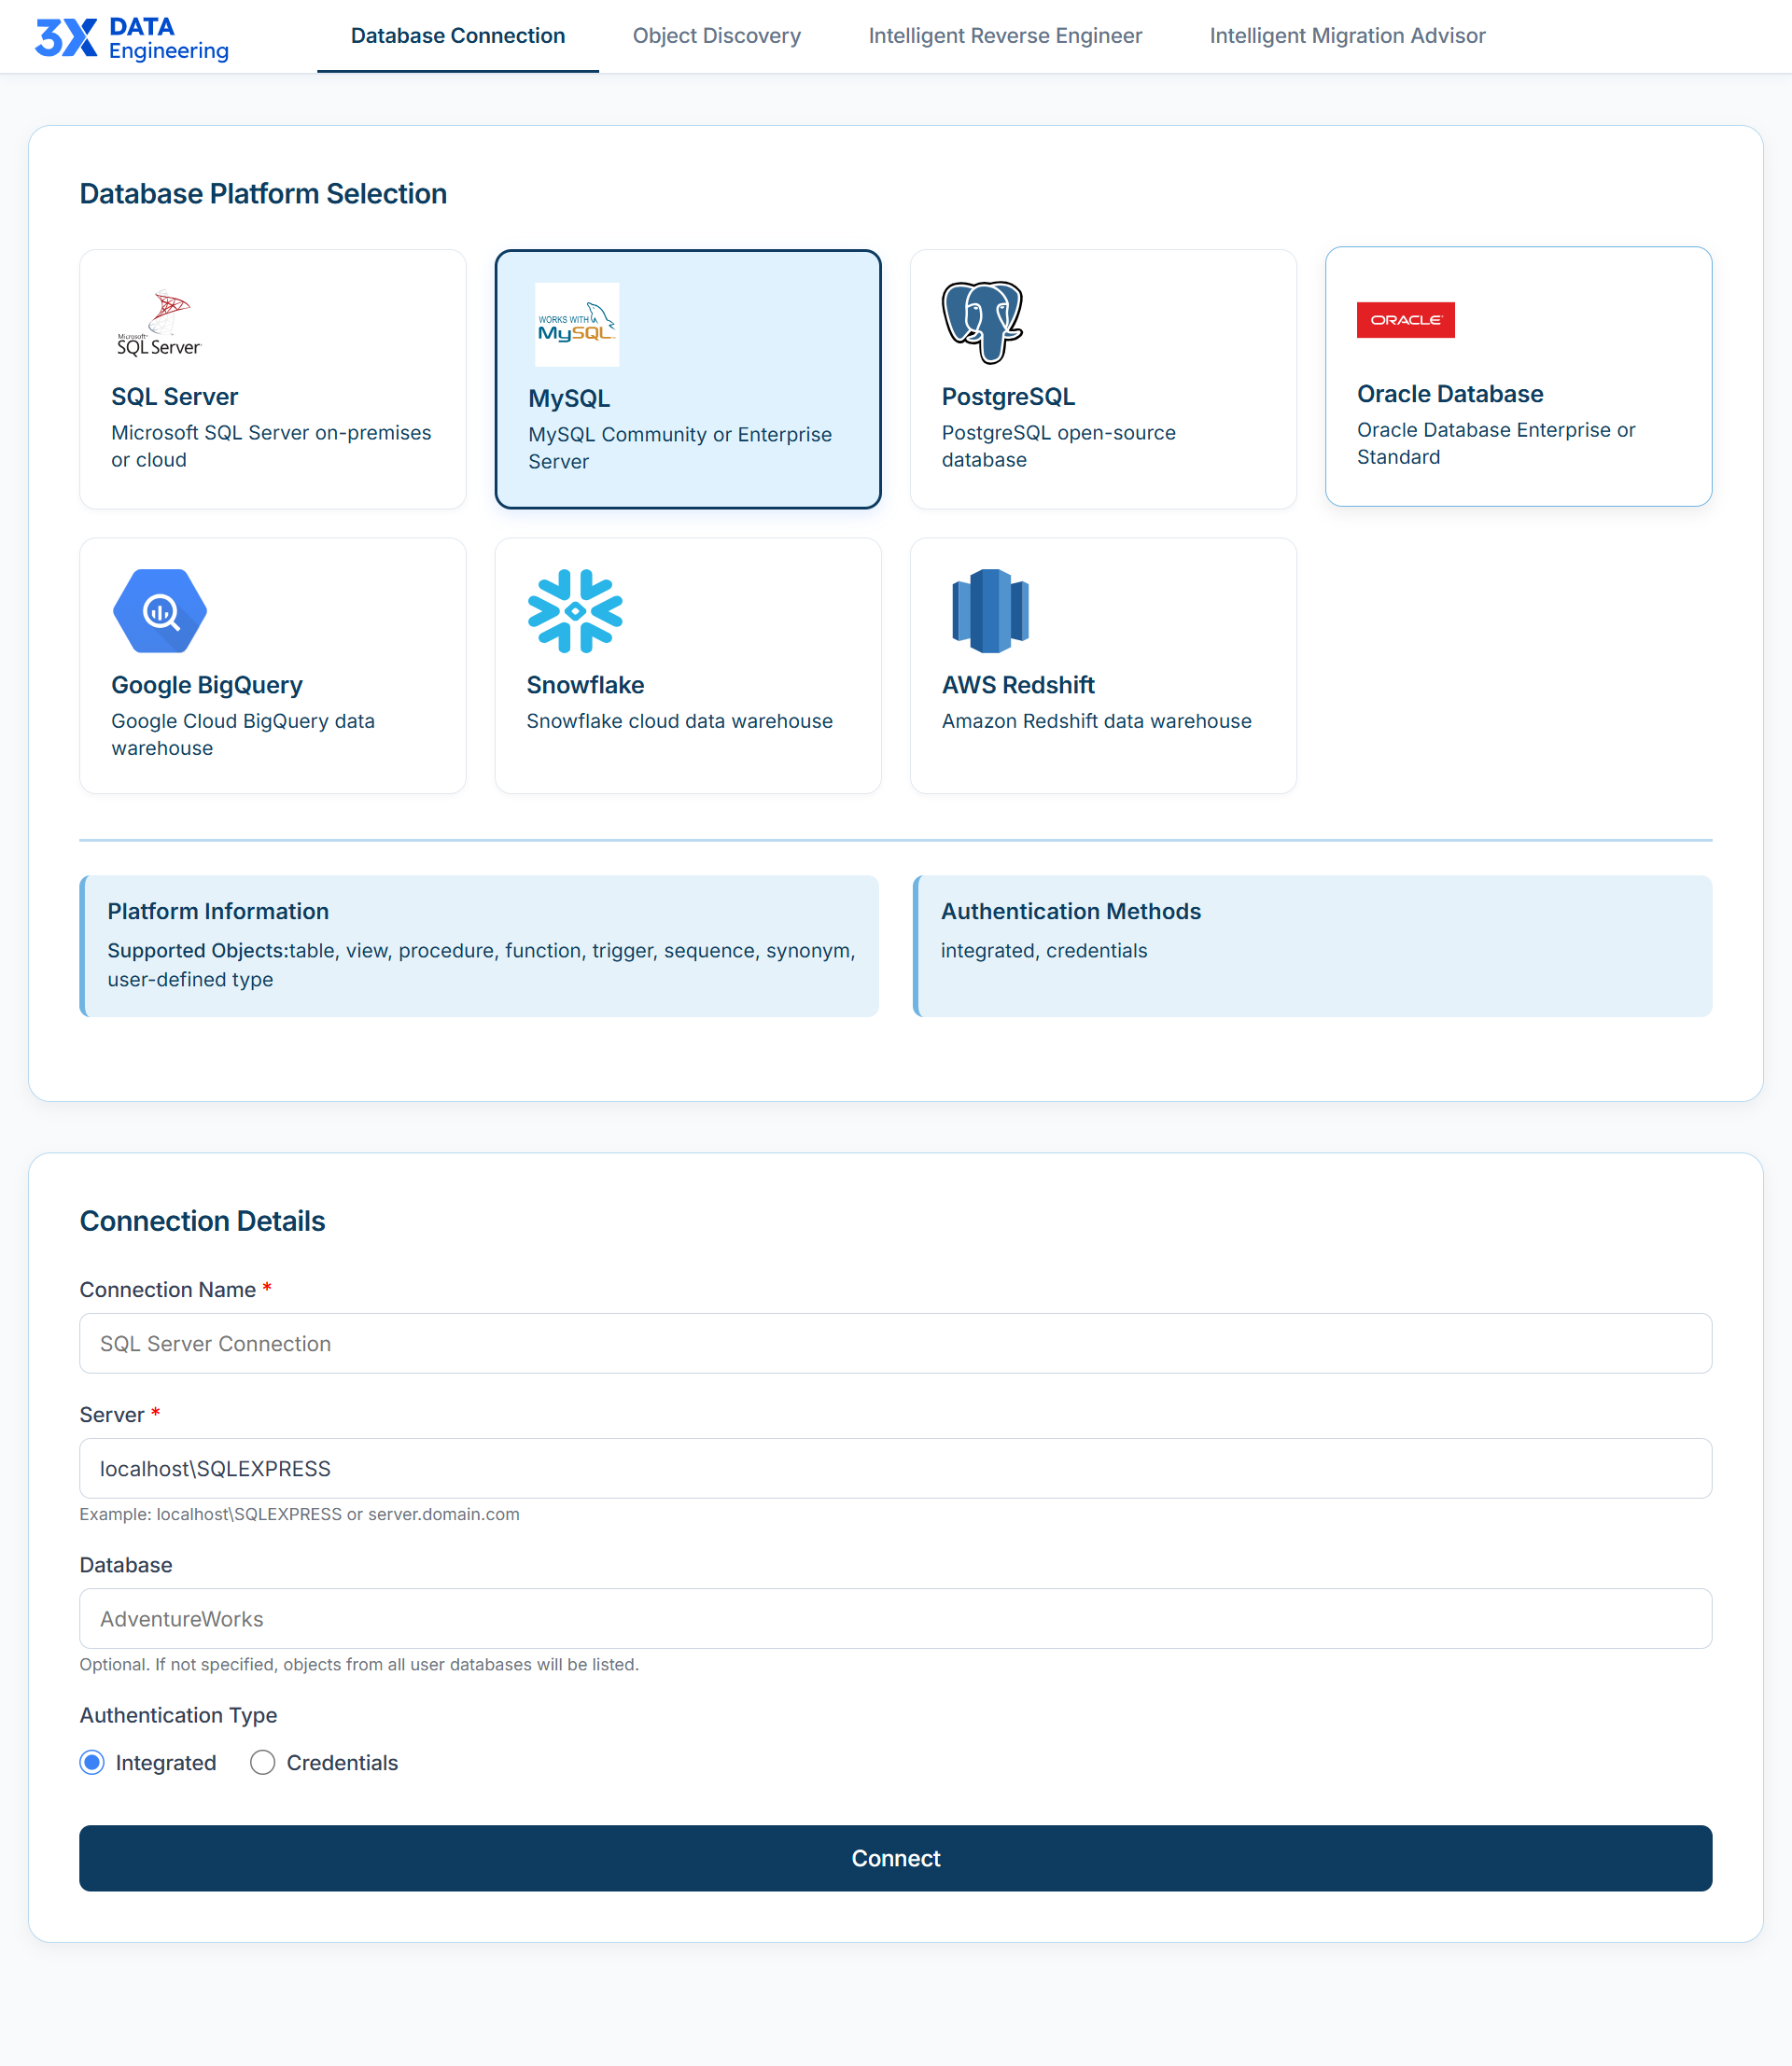Click the SQL Server logo icon
The height and width of the screenshot is (2066, 1792).
(159, 322)
